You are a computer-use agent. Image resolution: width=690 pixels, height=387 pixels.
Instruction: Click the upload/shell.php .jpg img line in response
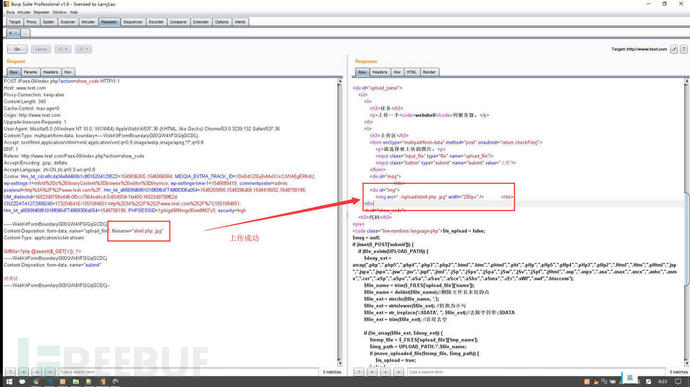point(429,197)
